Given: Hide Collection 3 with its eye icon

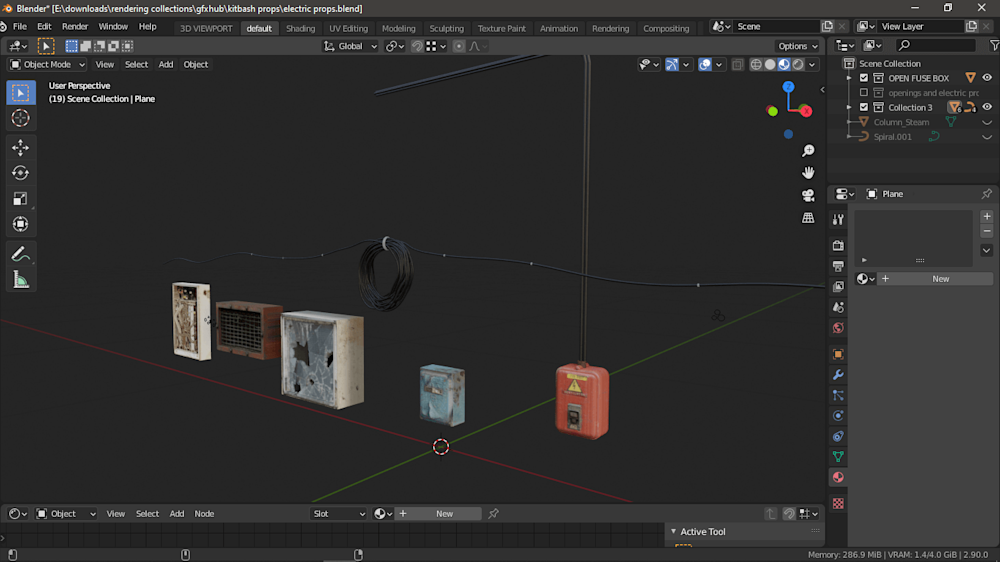Looking at the screenshot, I should [x=987, y=107].
